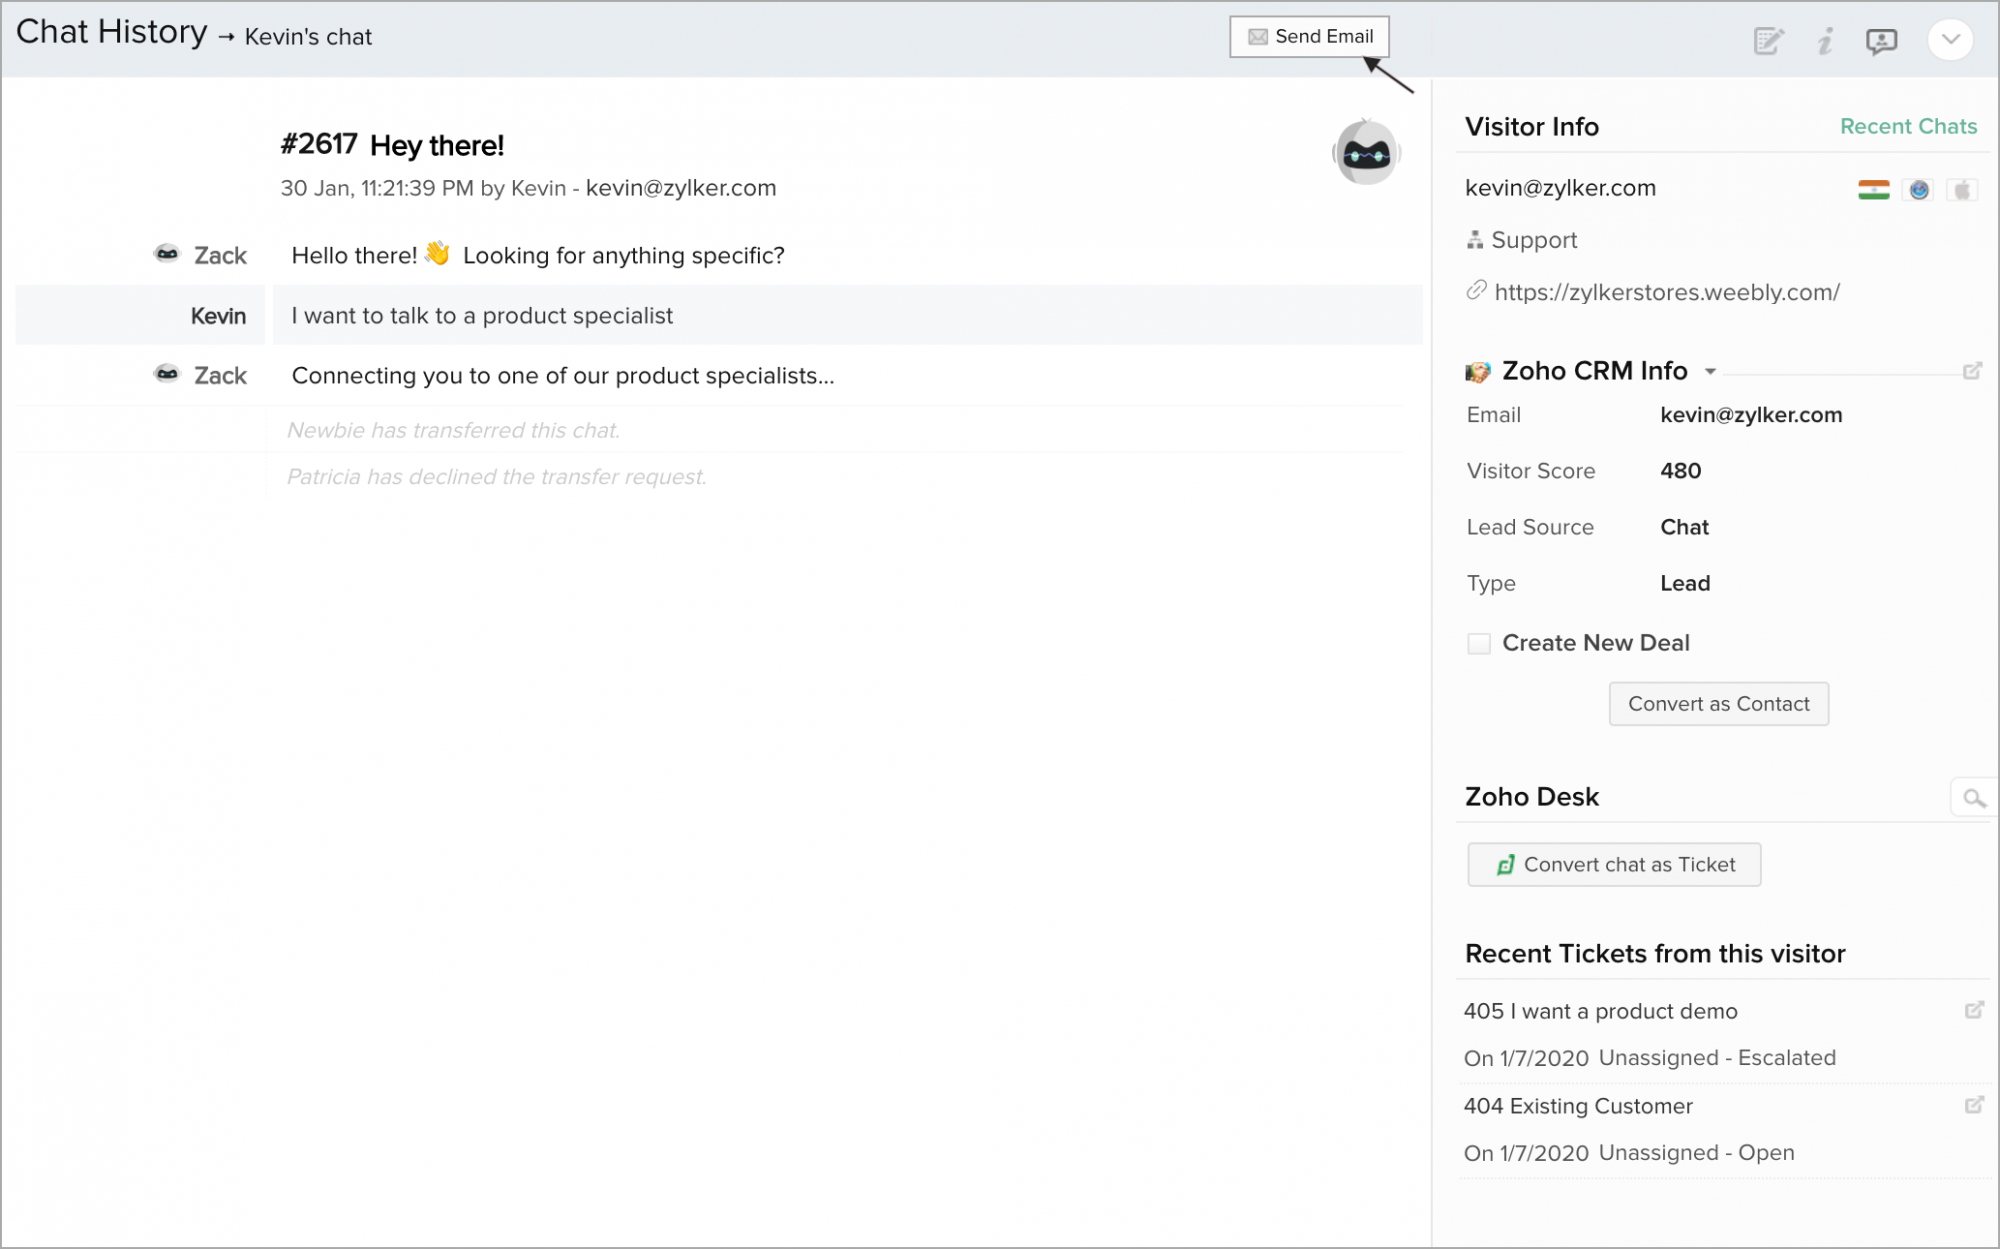The width and height of the screenshot is (2000, 1249).
Task: Click the visitor chat bubble icon
Action: 1881,41
